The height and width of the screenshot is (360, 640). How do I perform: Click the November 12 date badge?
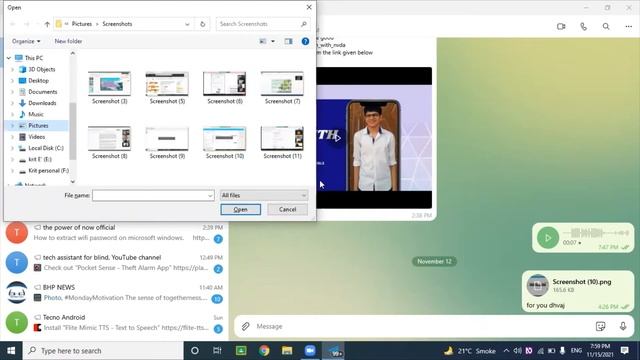[x=434, y=261]
